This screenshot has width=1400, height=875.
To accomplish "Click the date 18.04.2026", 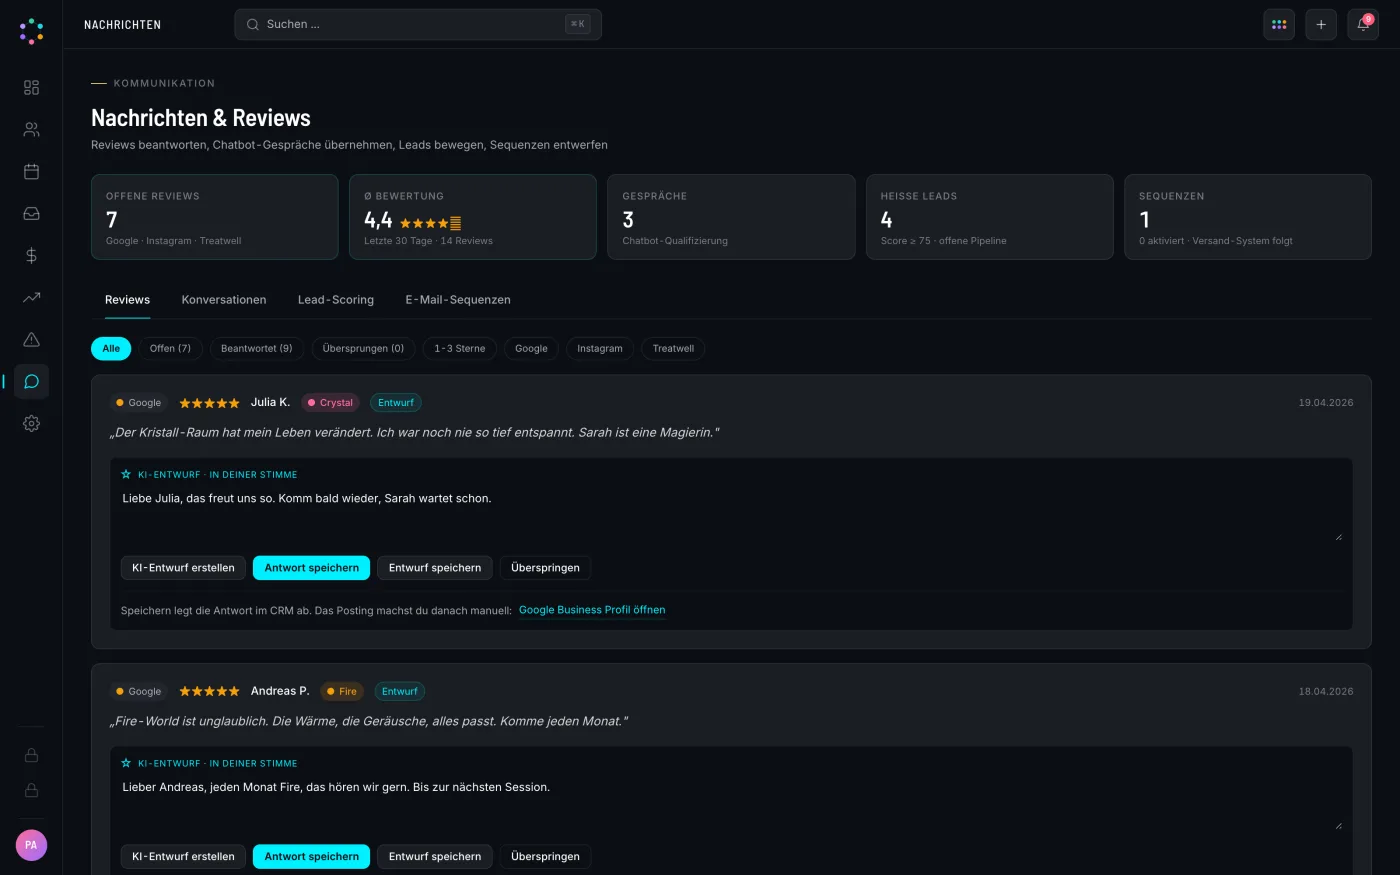I will tap(1326, 692).
